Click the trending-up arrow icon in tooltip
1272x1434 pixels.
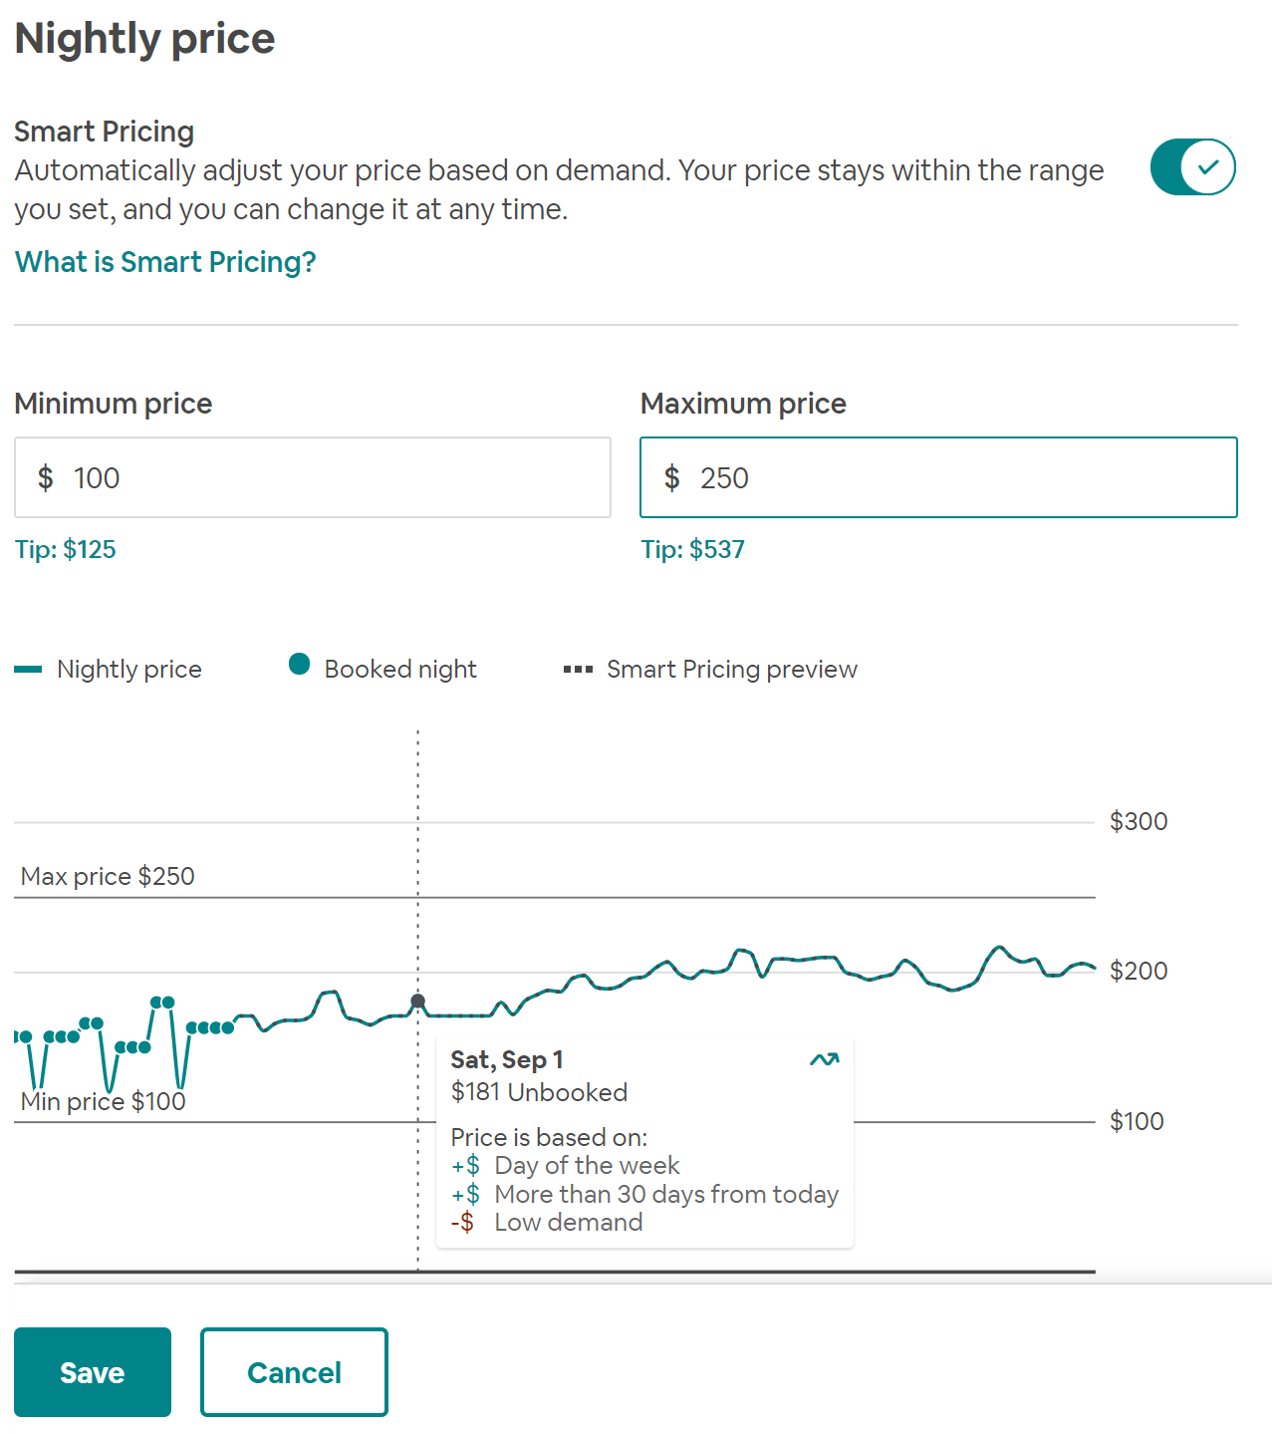pyautogui.click(x=824, y=1059)
